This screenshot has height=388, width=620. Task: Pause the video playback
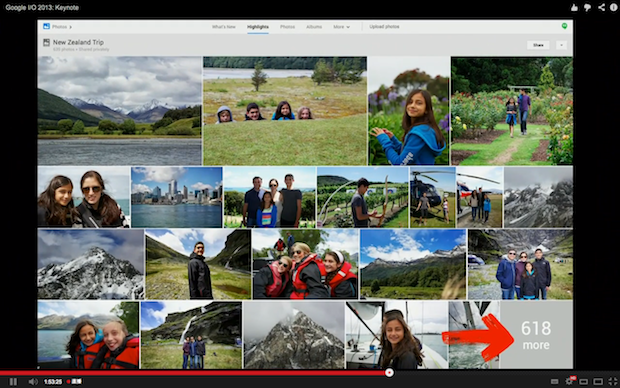tap(13, 382)
